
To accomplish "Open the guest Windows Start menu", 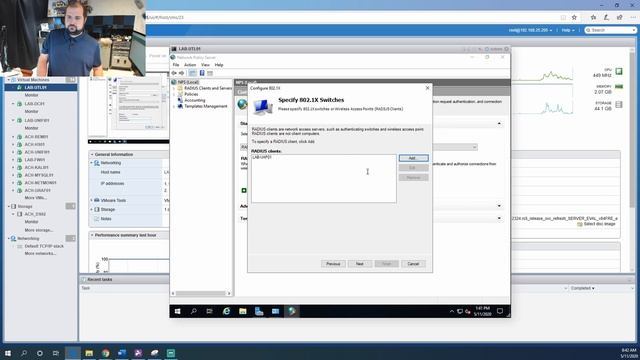I will coord(178,311).
